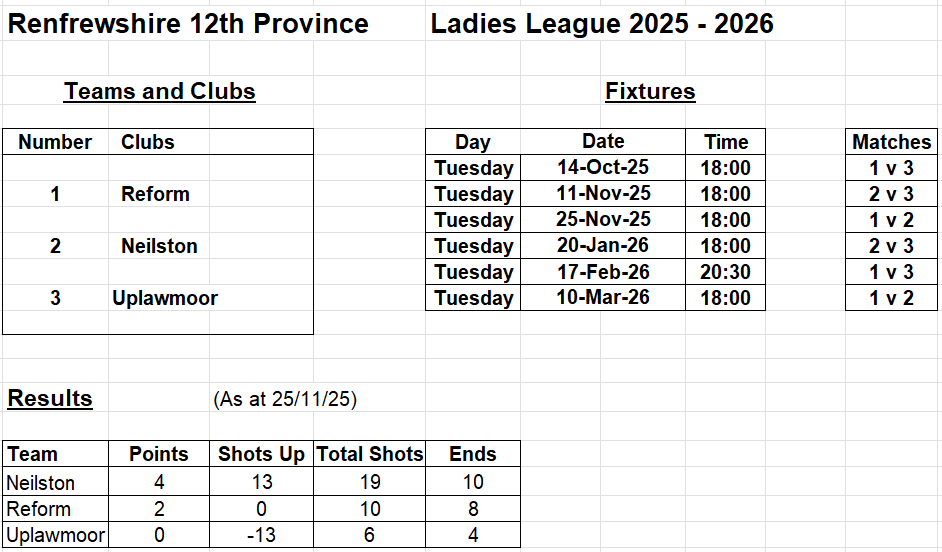Select the Ladies League 2025 - 2026 heading
This screenshot has height=552, width=942.
pos(602,24)
